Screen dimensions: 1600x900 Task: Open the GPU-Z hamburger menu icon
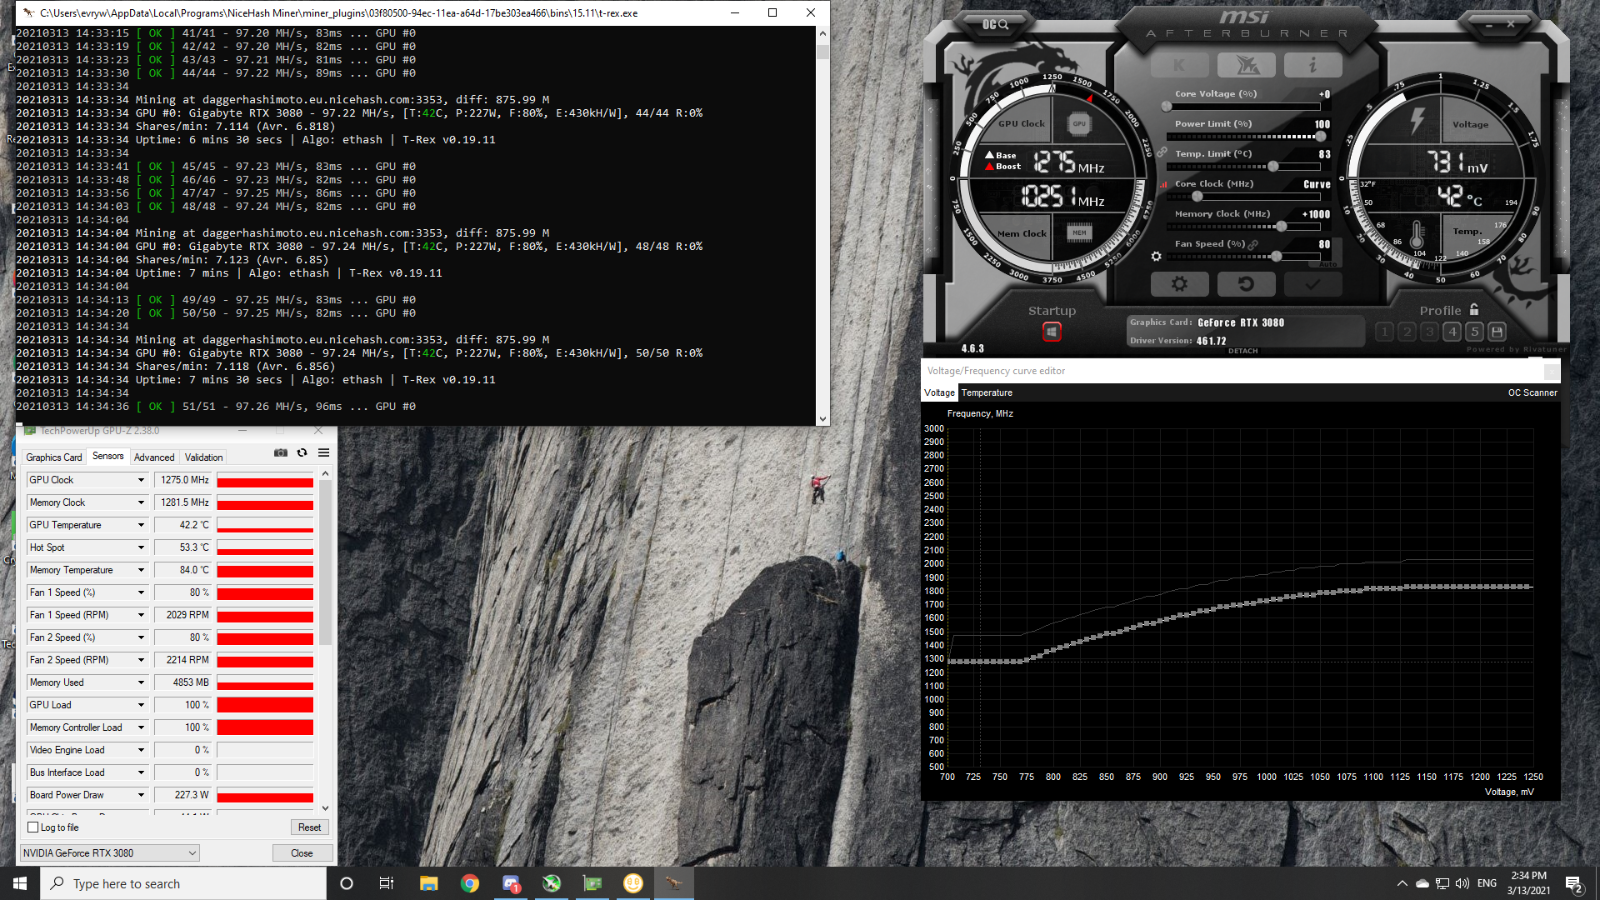pos(324,453)
